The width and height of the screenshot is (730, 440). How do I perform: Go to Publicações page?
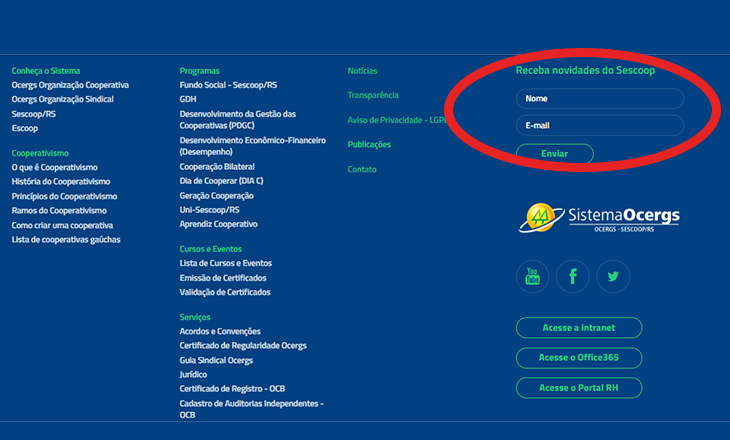(369, 145)
